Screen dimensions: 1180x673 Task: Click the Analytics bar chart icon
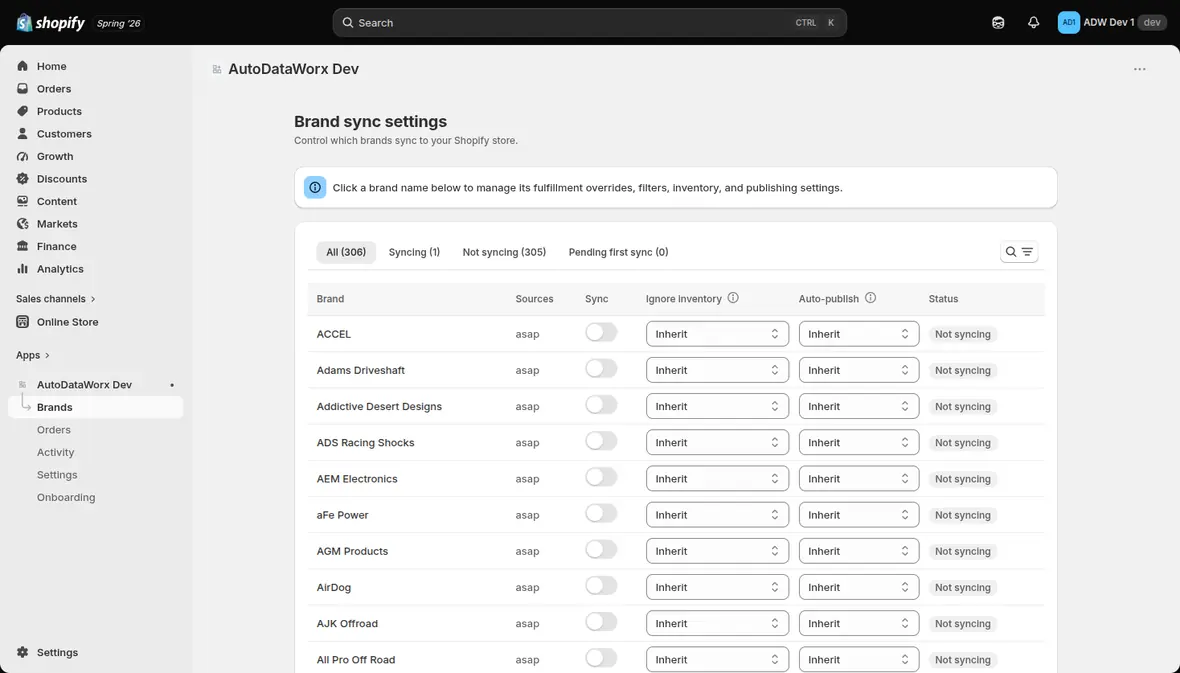23,269
